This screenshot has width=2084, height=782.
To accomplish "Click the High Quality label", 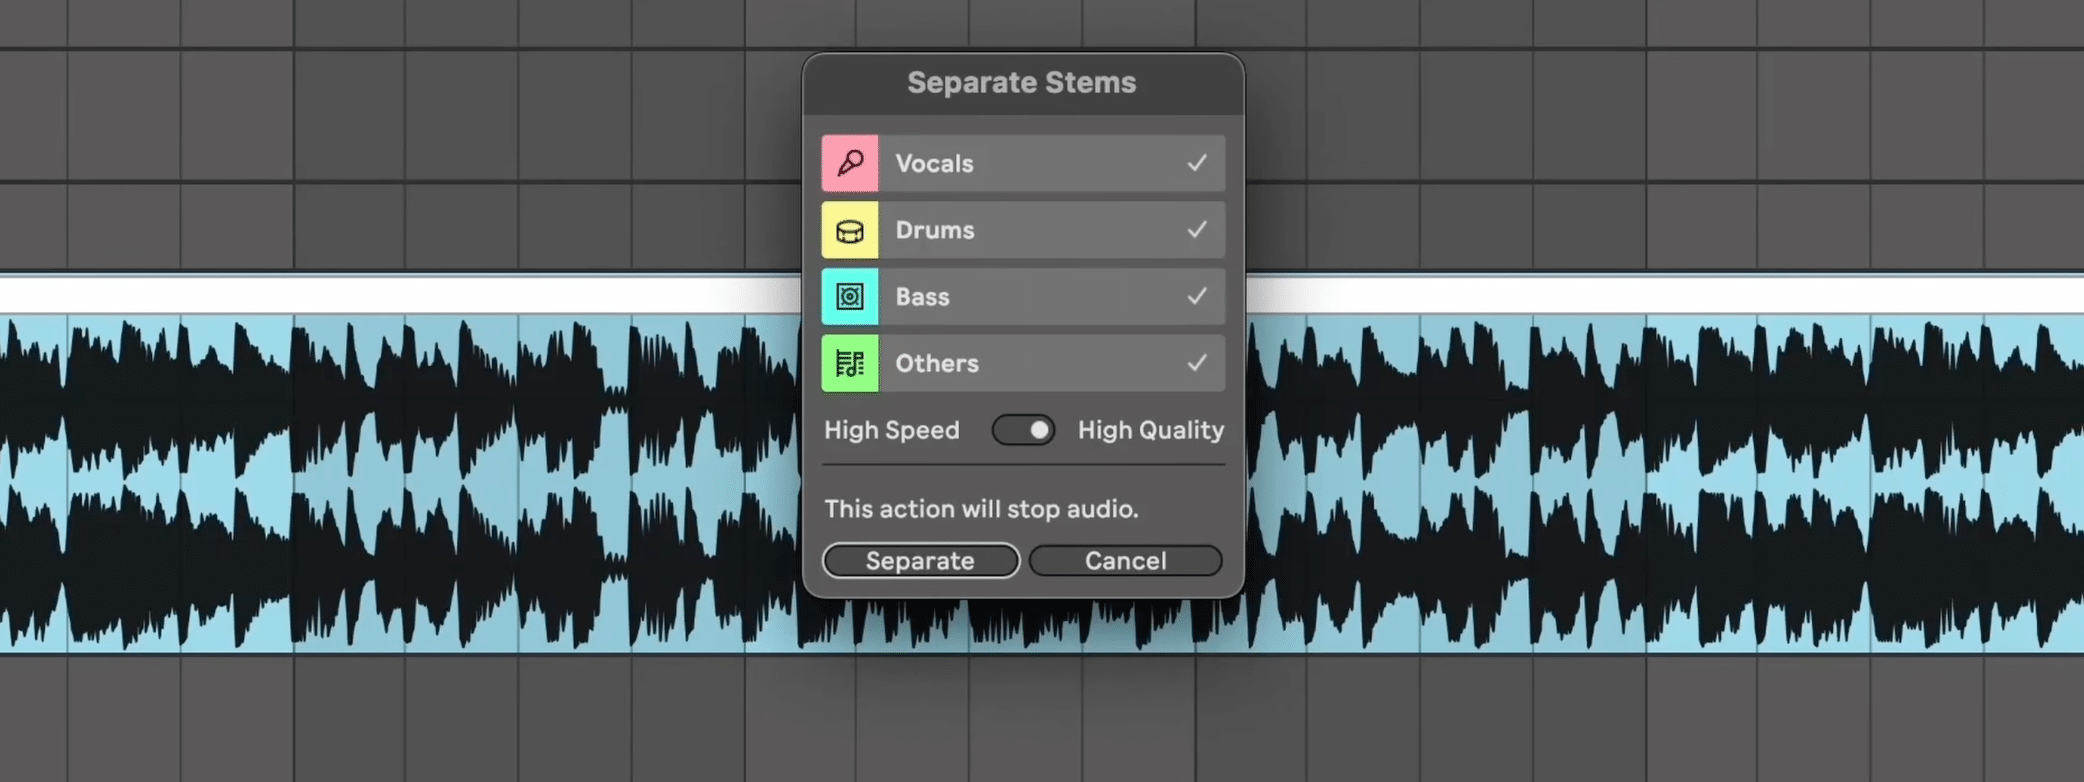I will point(1150,430).
